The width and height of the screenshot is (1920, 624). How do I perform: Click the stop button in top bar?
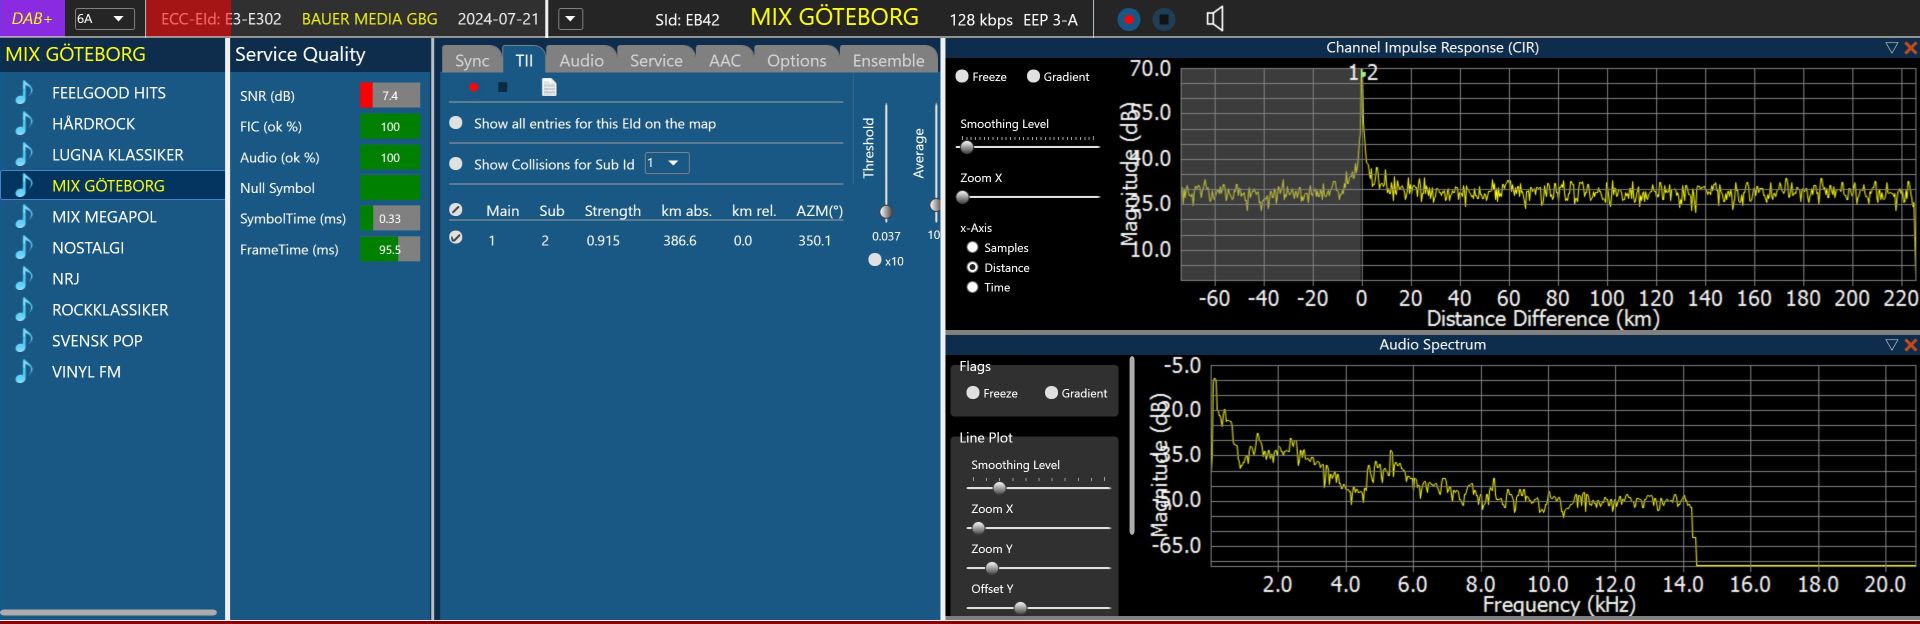click(1164, 19)
